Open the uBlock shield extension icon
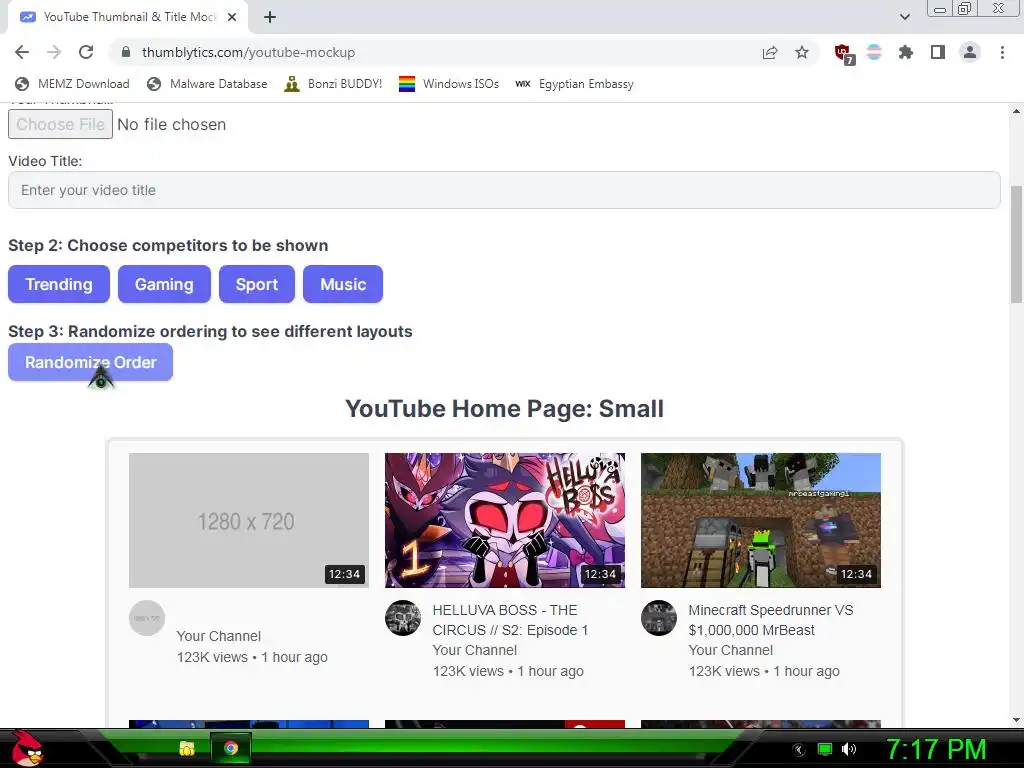The width and height of the screenshot is (1024, 768). tap(844, 54)
